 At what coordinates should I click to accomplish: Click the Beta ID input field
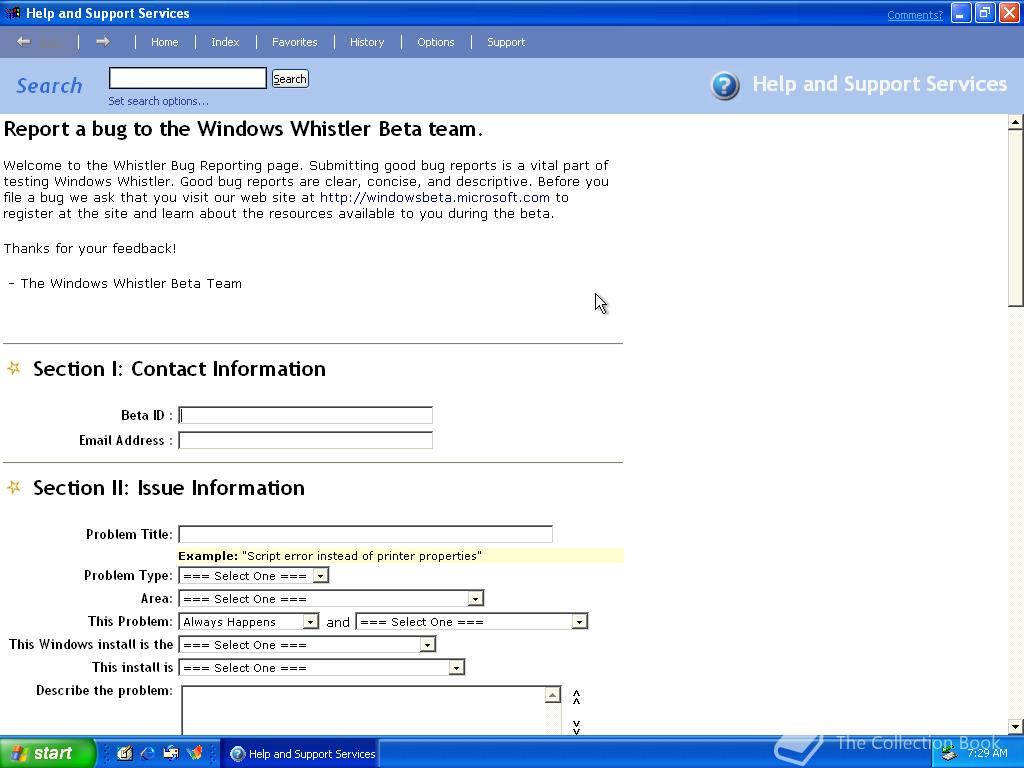coord(306,415)
